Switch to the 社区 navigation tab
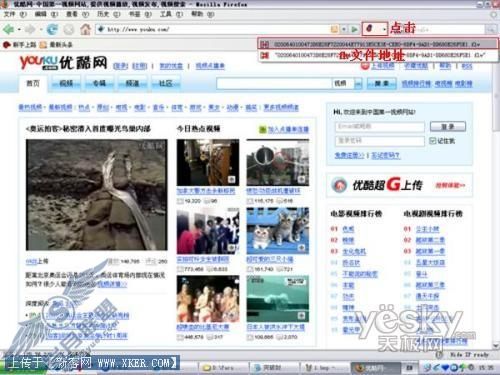Viewport: 500px width, 375px height. (166, 83)
